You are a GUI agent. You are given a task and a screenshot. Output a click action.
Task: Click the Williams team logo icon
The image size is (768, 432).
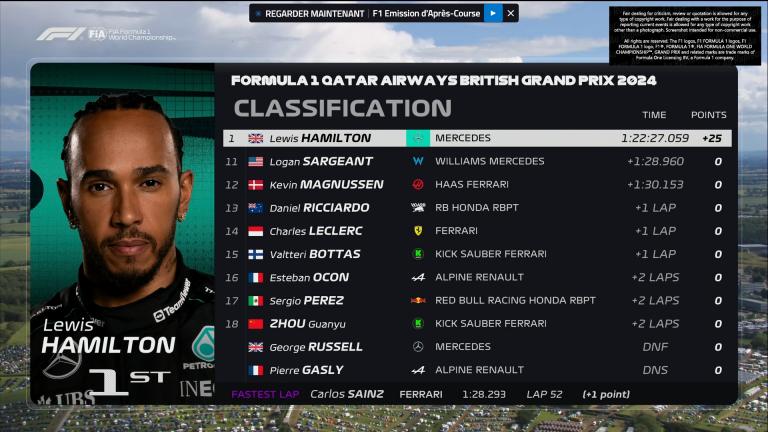(x=418, y=161)
